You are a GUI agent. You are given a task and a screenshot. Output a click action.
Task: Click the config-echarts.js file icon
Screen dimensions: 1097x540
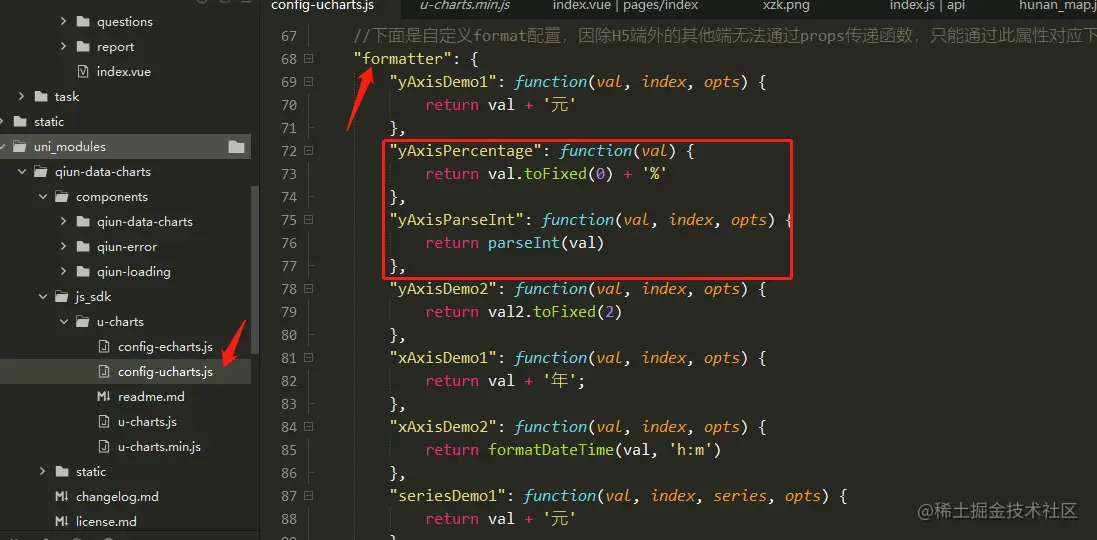(104, 346)
